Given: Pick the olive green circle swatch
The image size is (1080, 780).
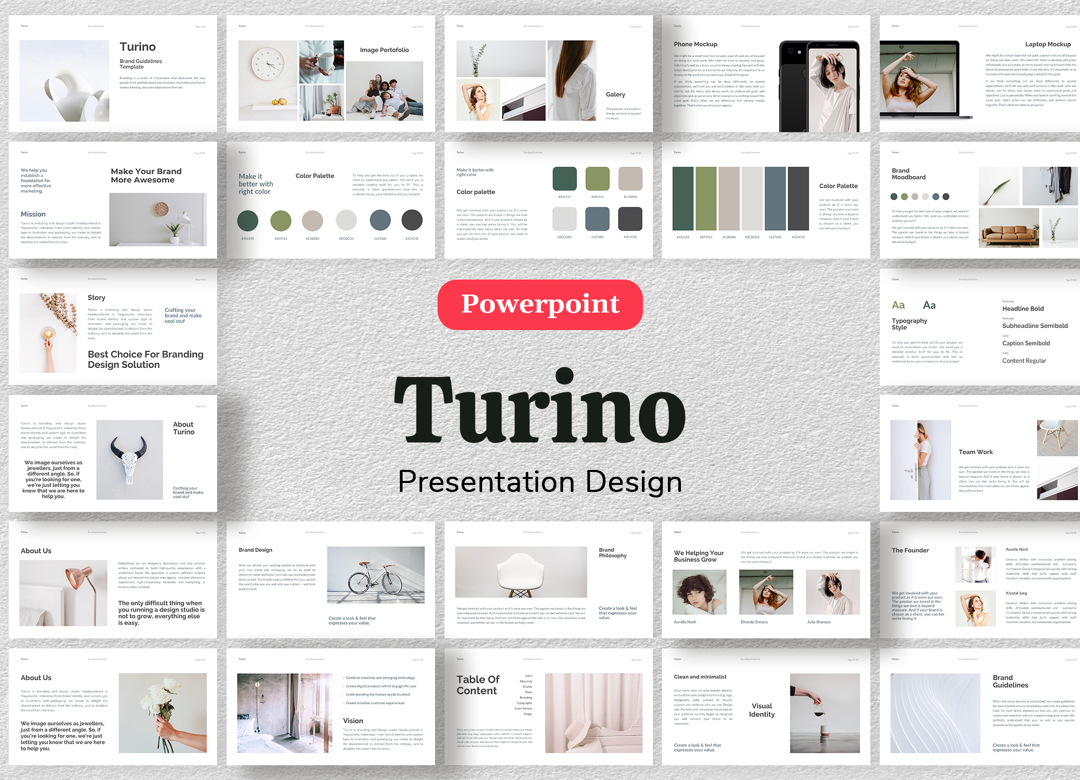Looking at the screenshot, I should tap(280, 221).
